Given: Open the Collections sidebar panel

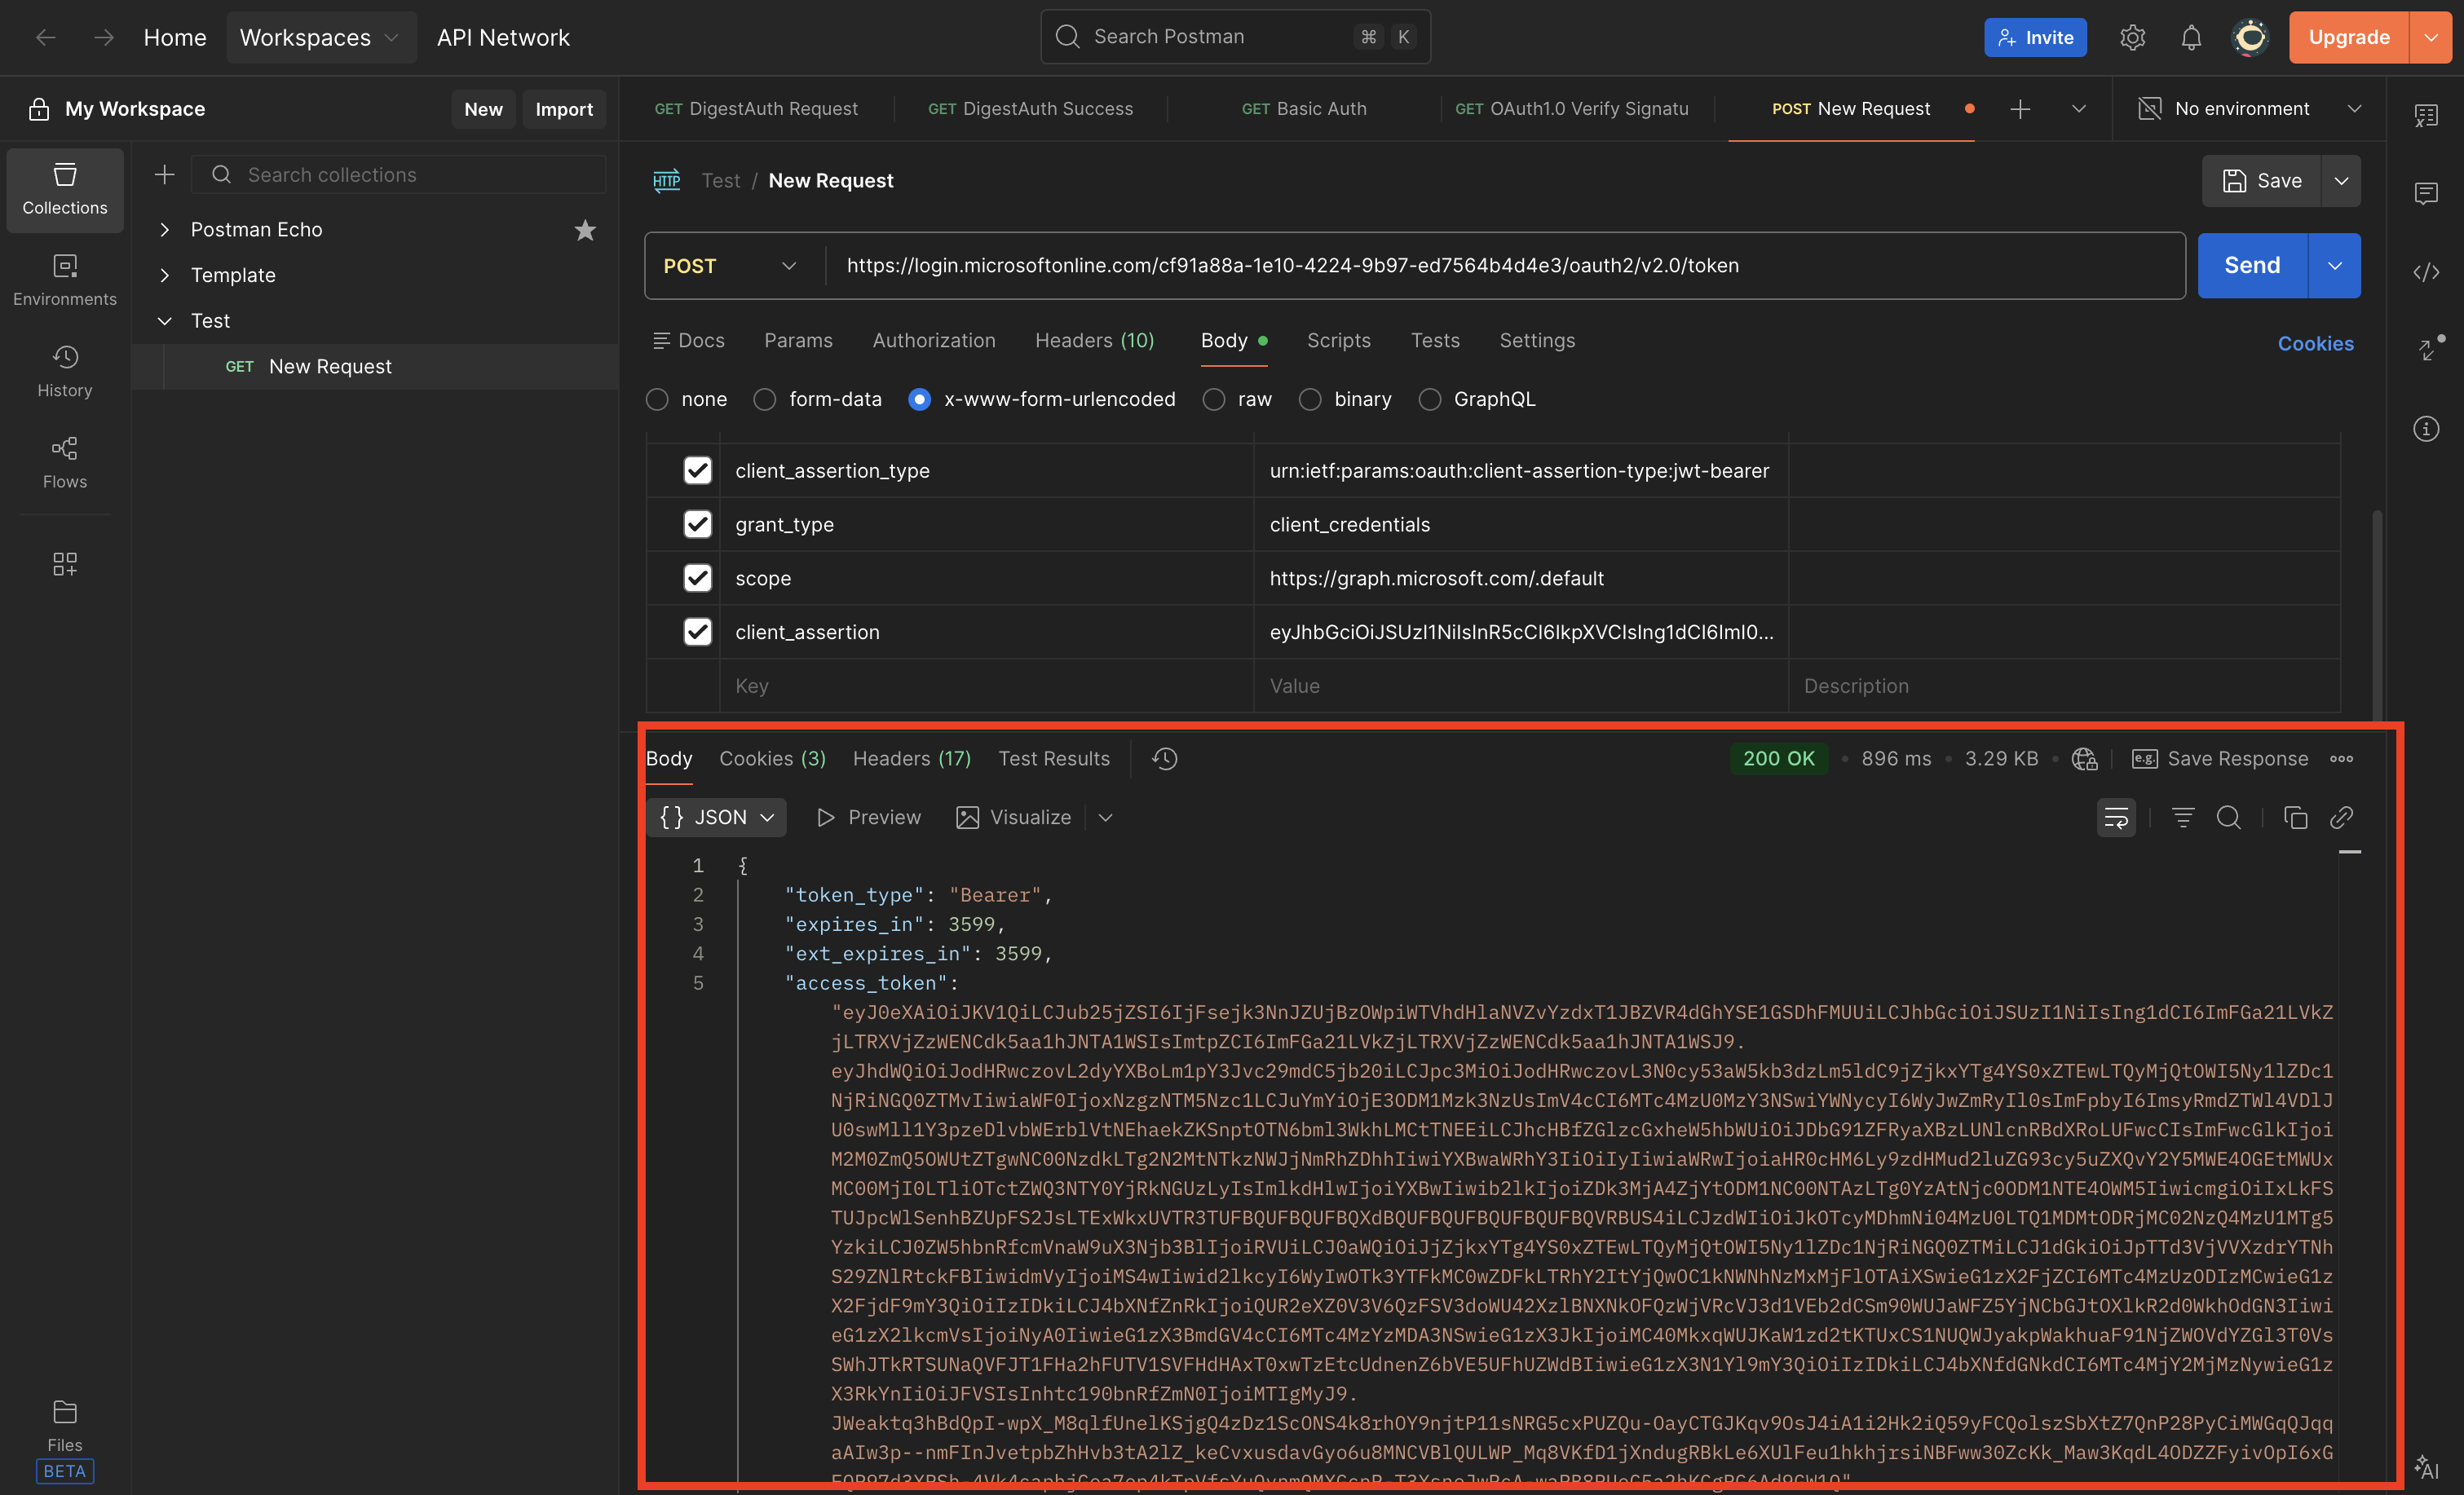Looking at the screenshot, I should (x=65, y=189).
